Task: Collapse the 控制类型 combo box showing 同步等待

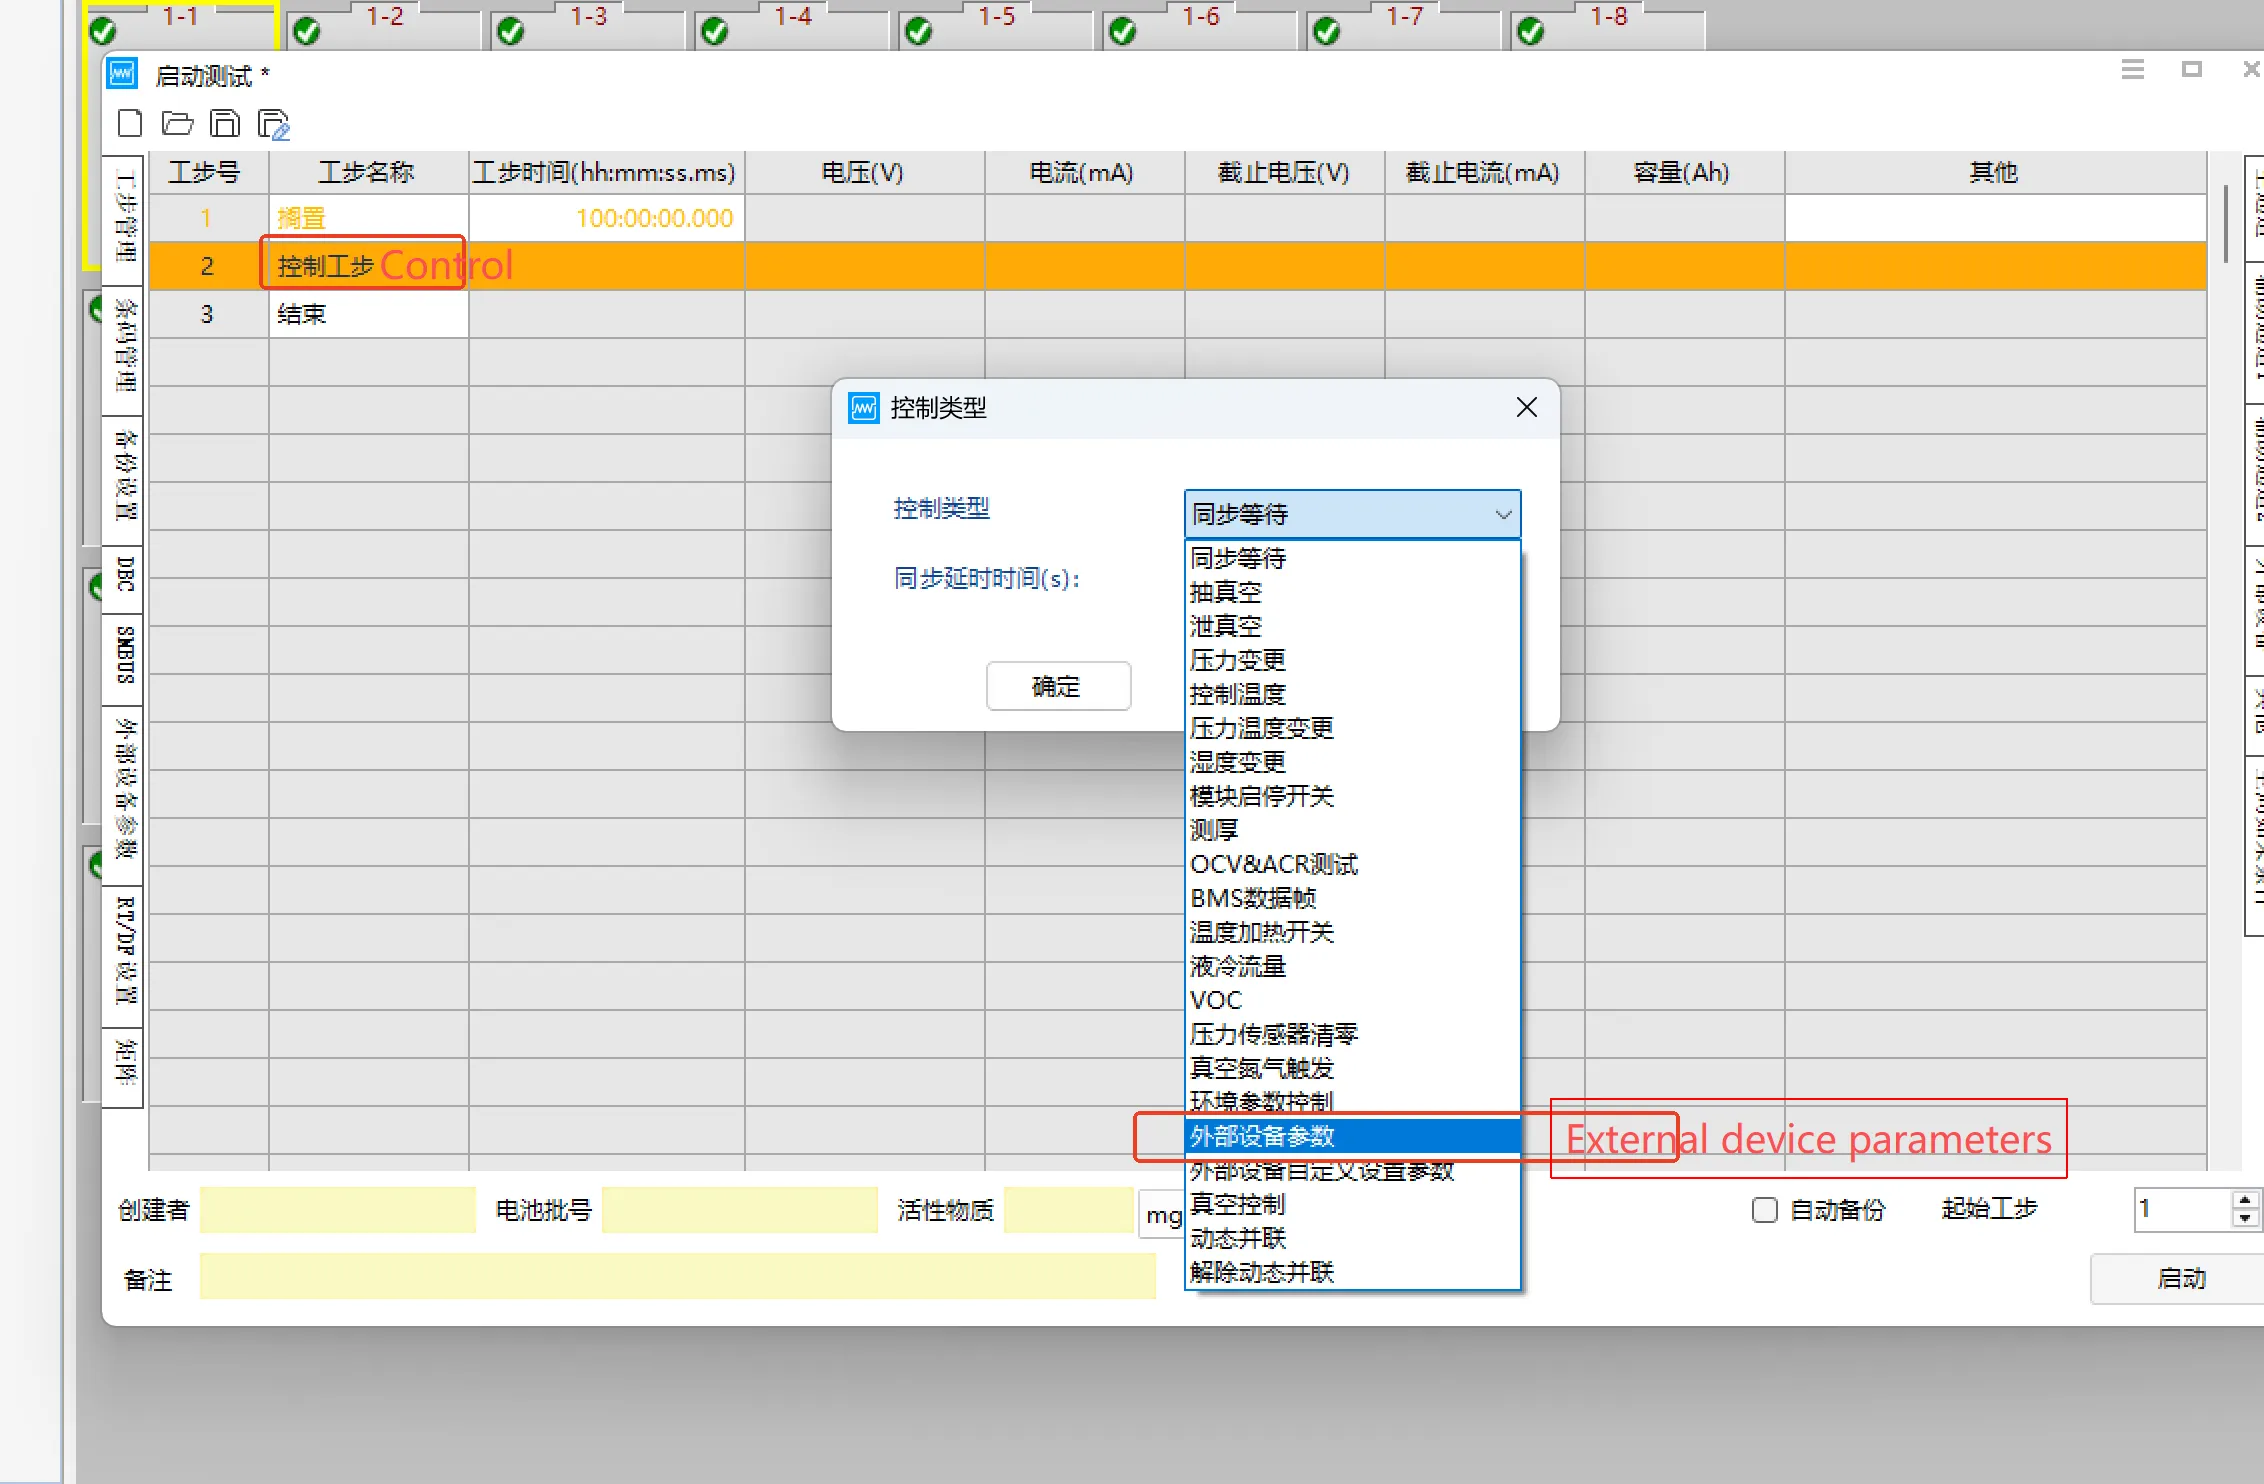Action: 1352,514
